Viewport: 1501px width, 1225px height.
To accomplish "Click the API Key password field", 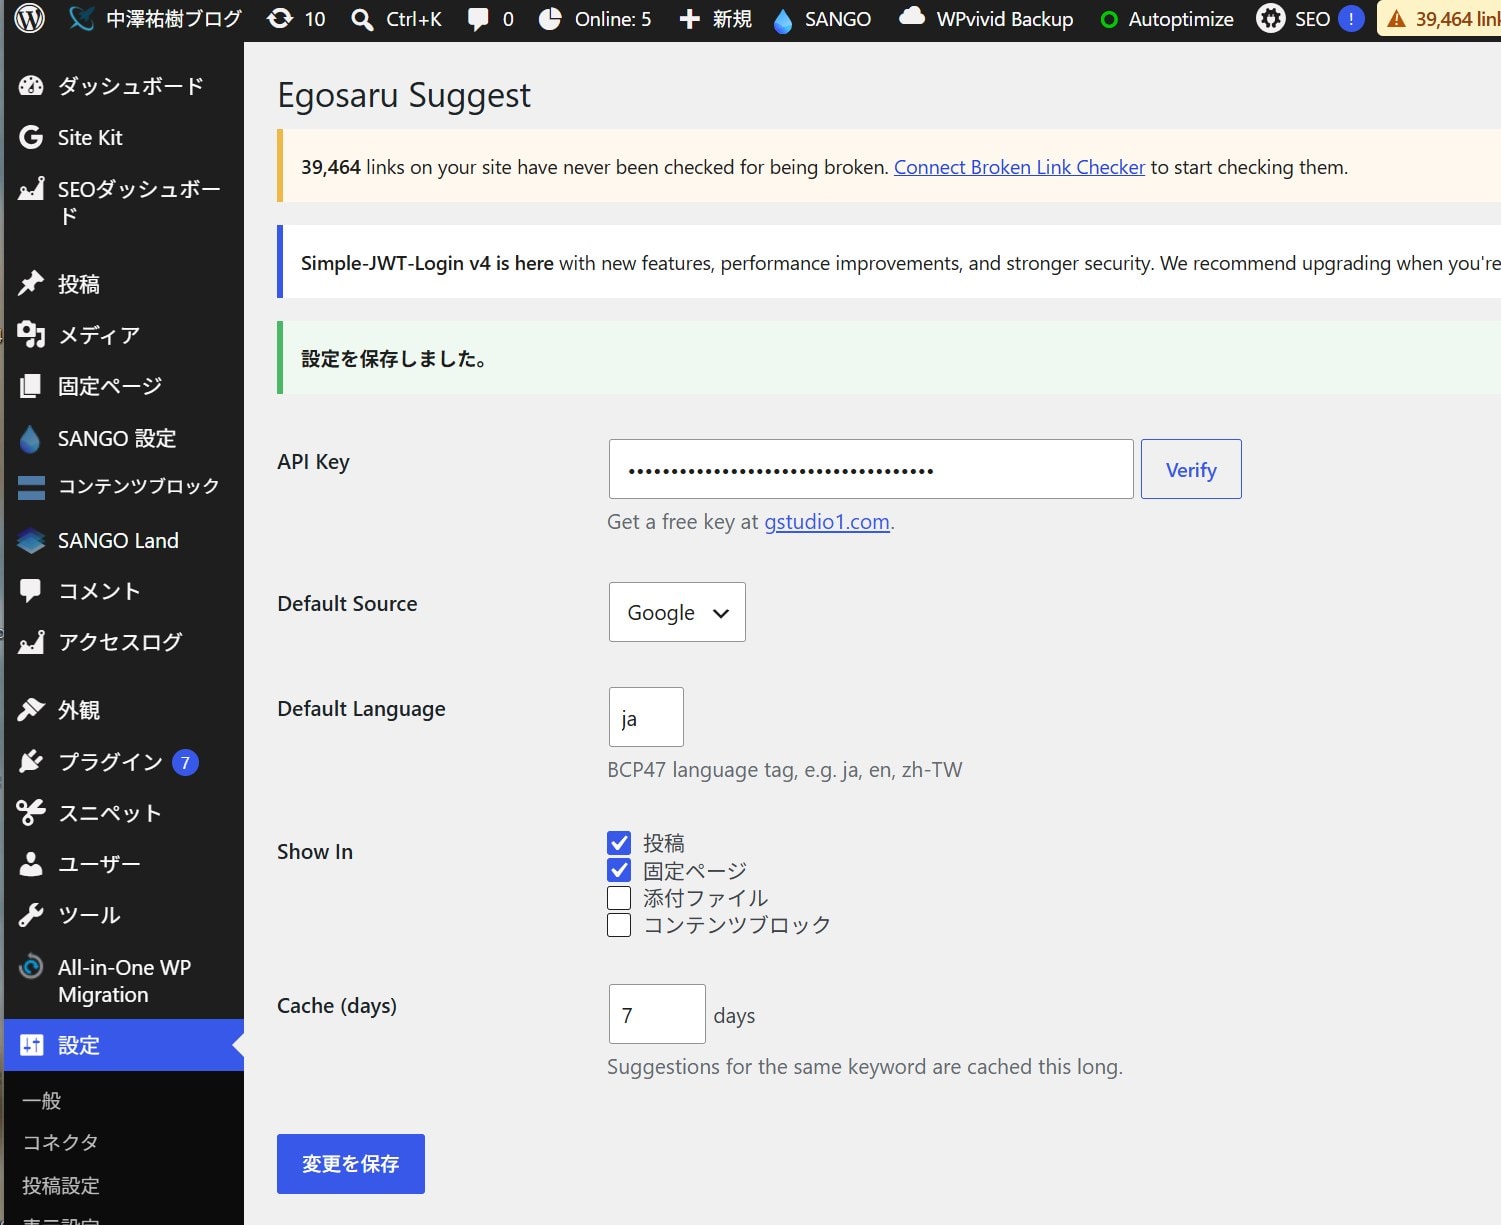I will [871, 469].
